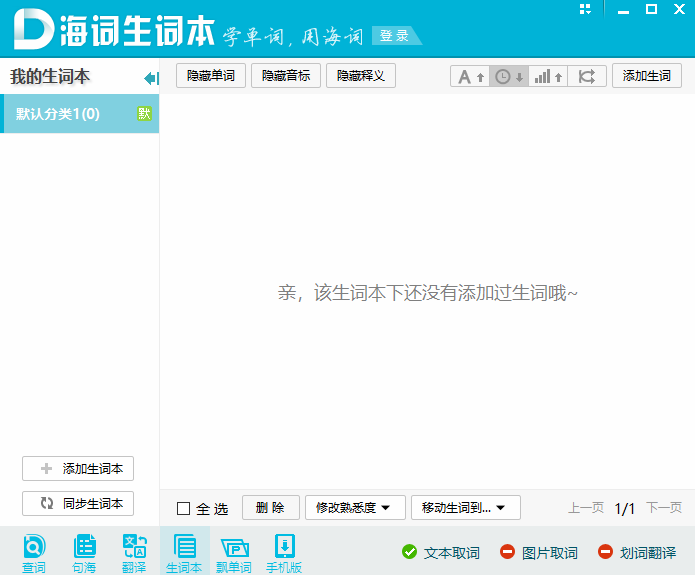Switch to the 句海 sentence tab
Viewport: 695px width, 575px height.
coord(84,553)
